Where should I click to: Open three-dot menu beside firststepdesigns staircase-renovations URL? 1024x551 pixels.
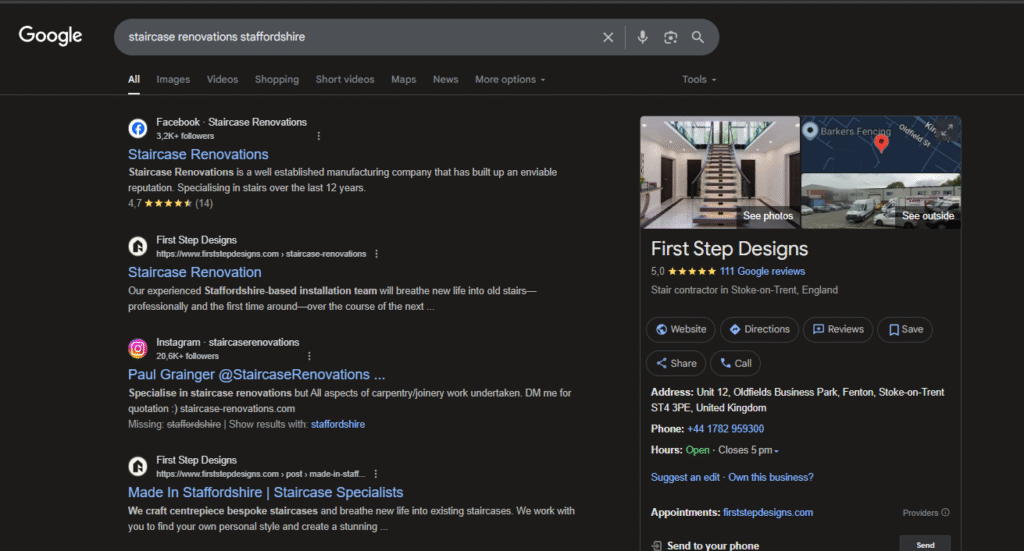pos(376,253)
